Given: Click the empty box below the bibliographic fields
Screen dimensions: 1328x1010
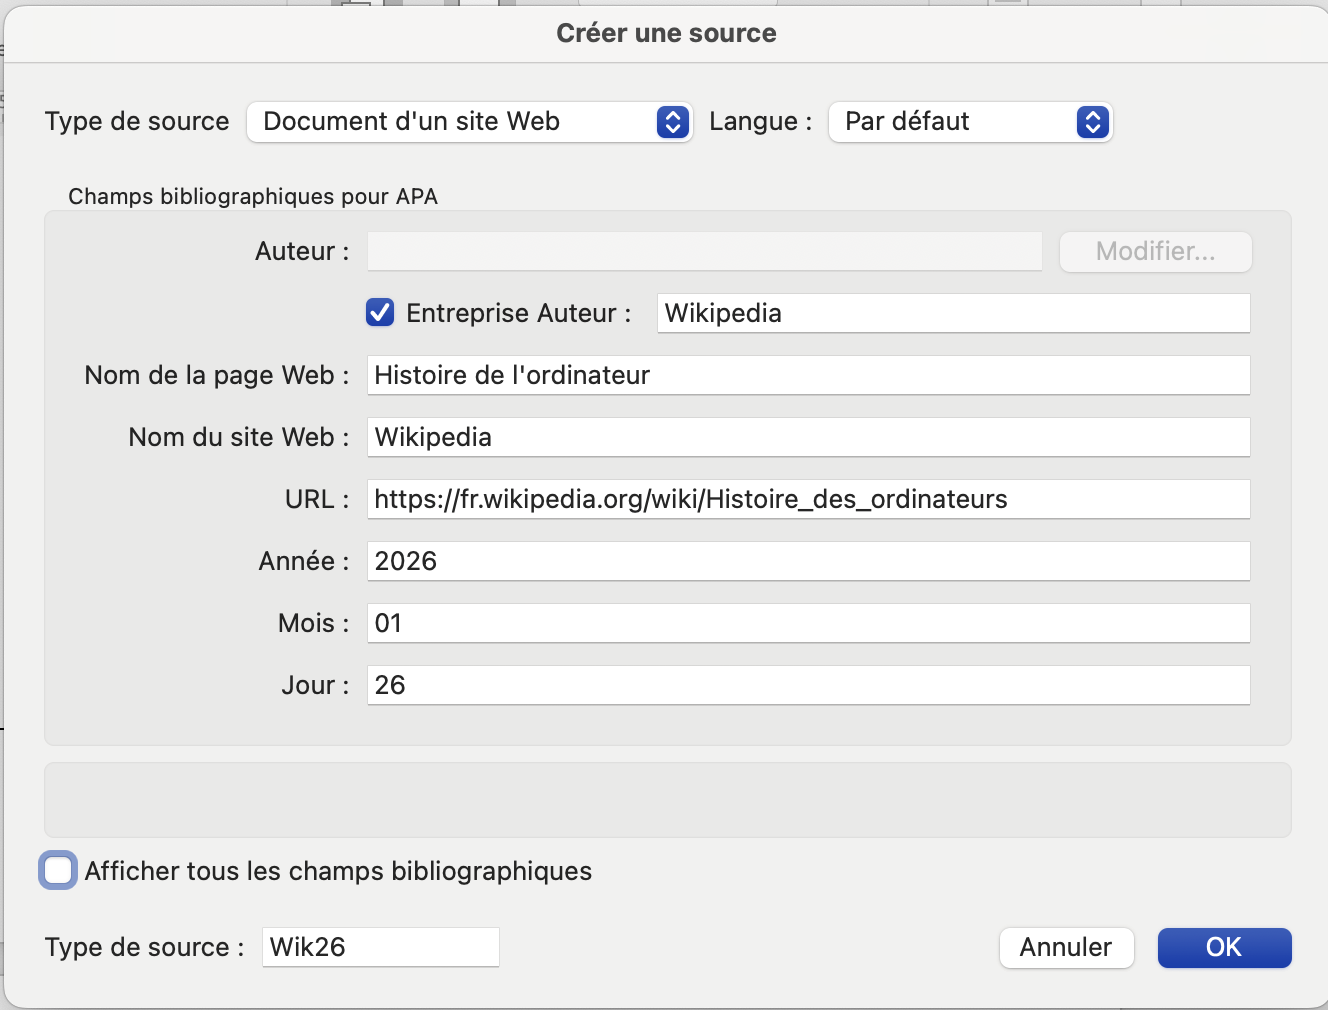Looking at the screenshot, I should [667, 800].
